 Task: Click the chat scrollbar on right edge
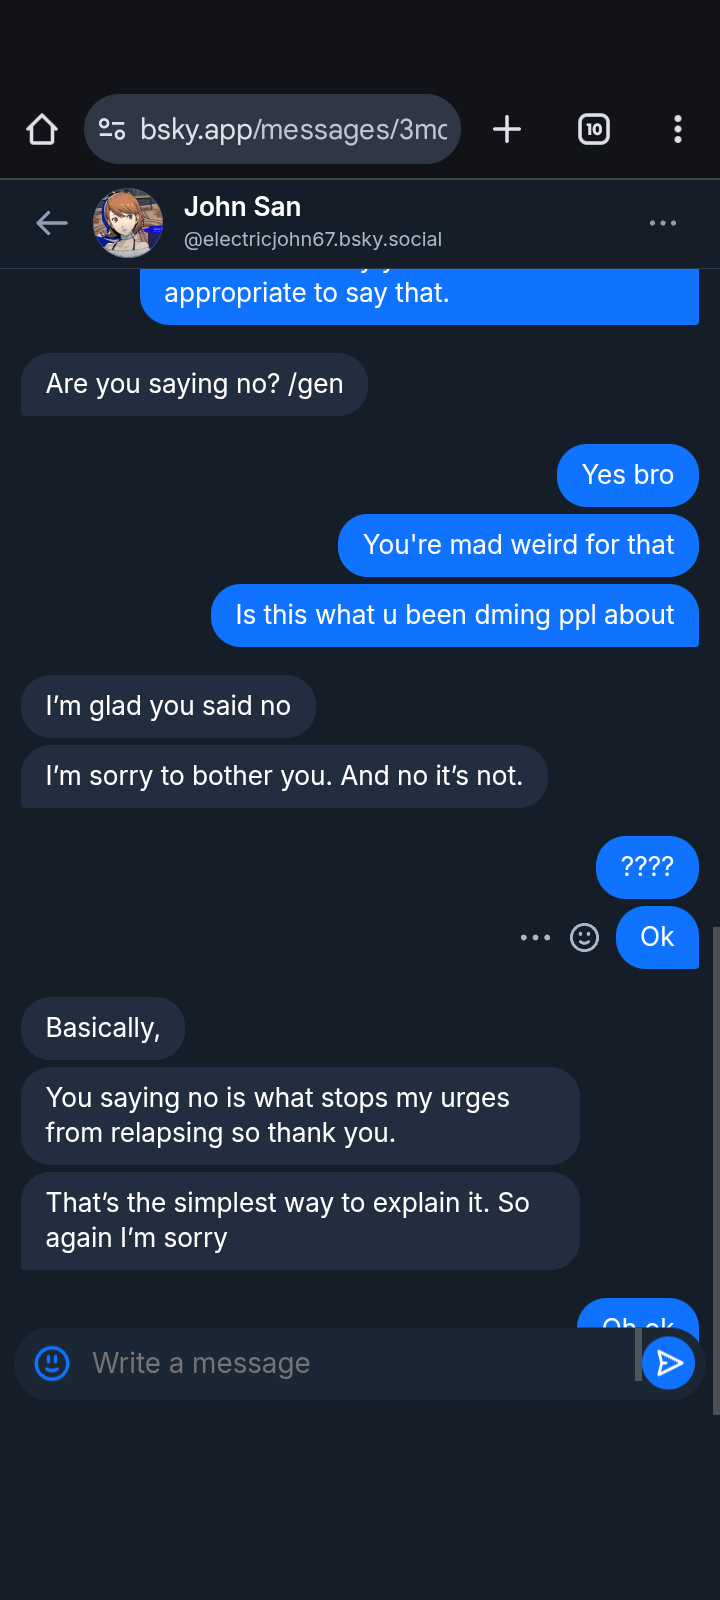(715, 1170)
